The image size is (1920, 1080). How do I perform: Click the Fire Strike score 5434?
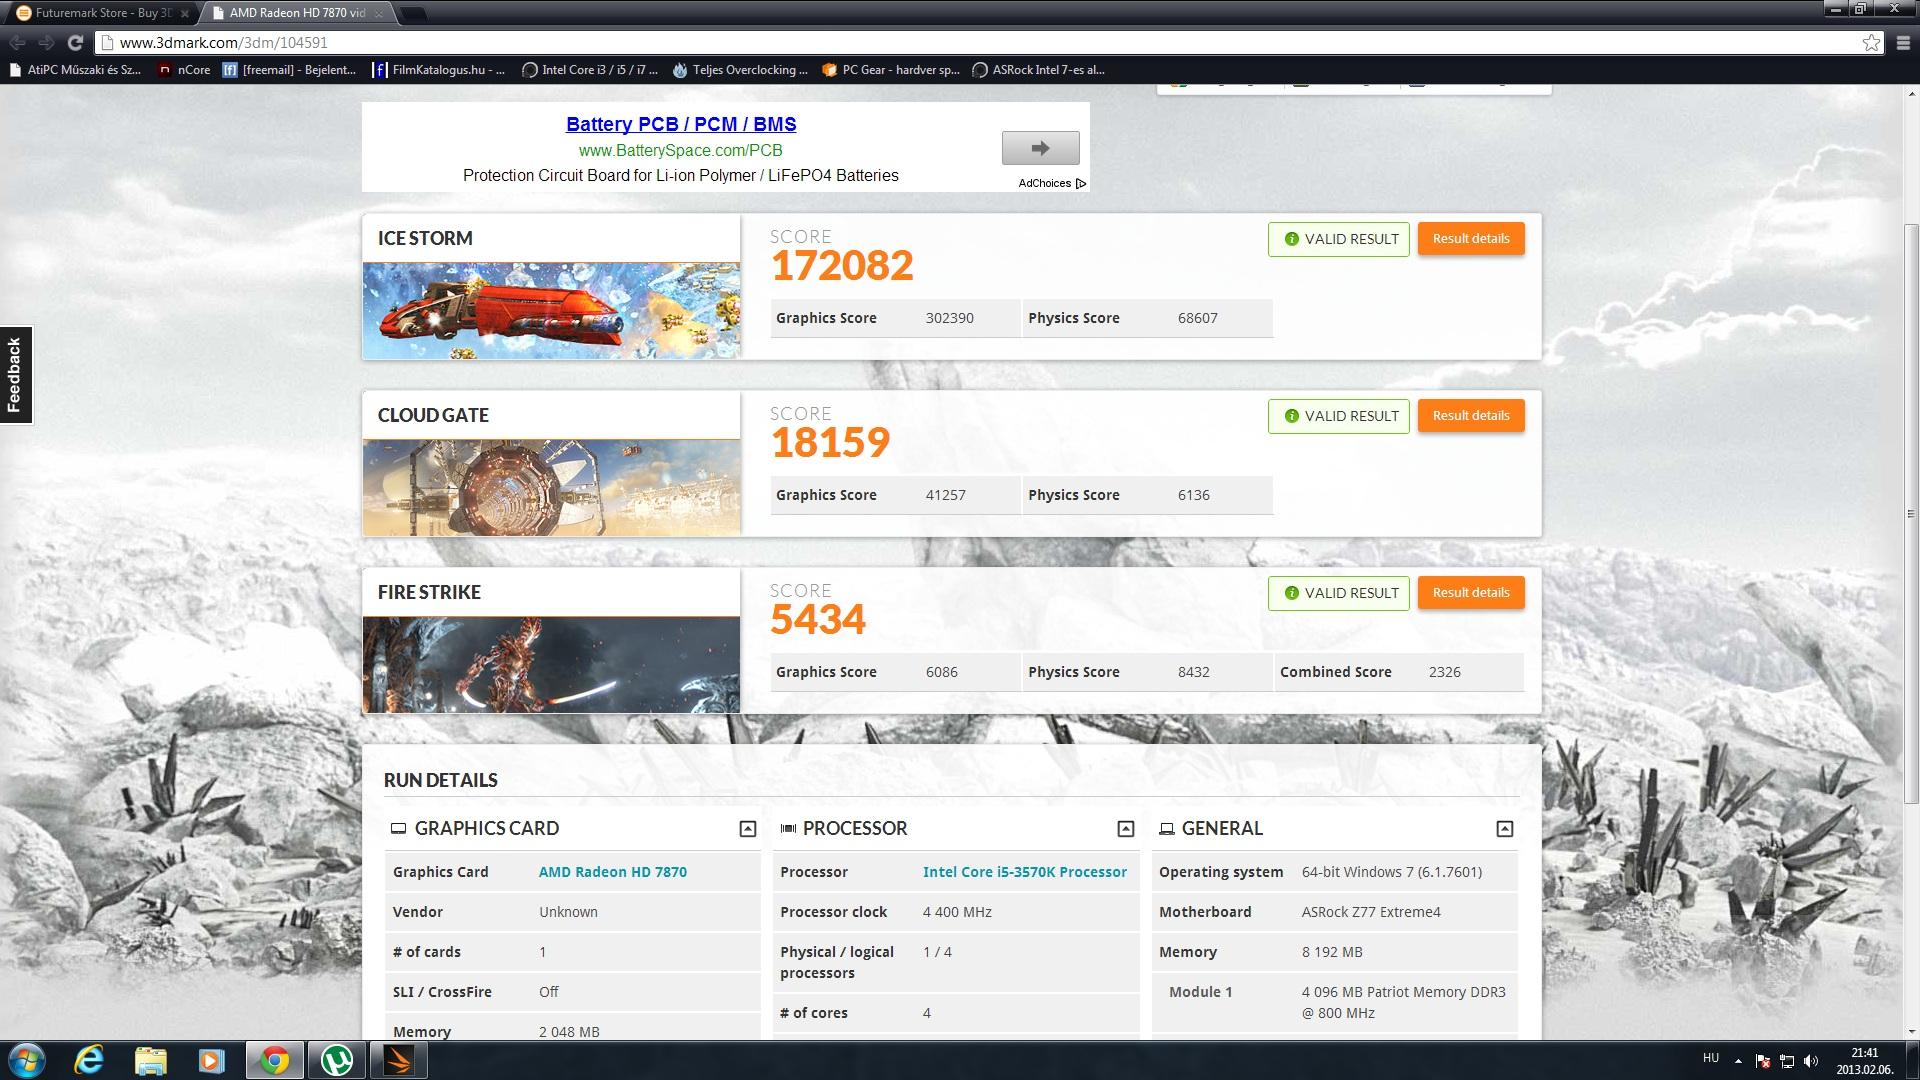[x=818, y=619]
